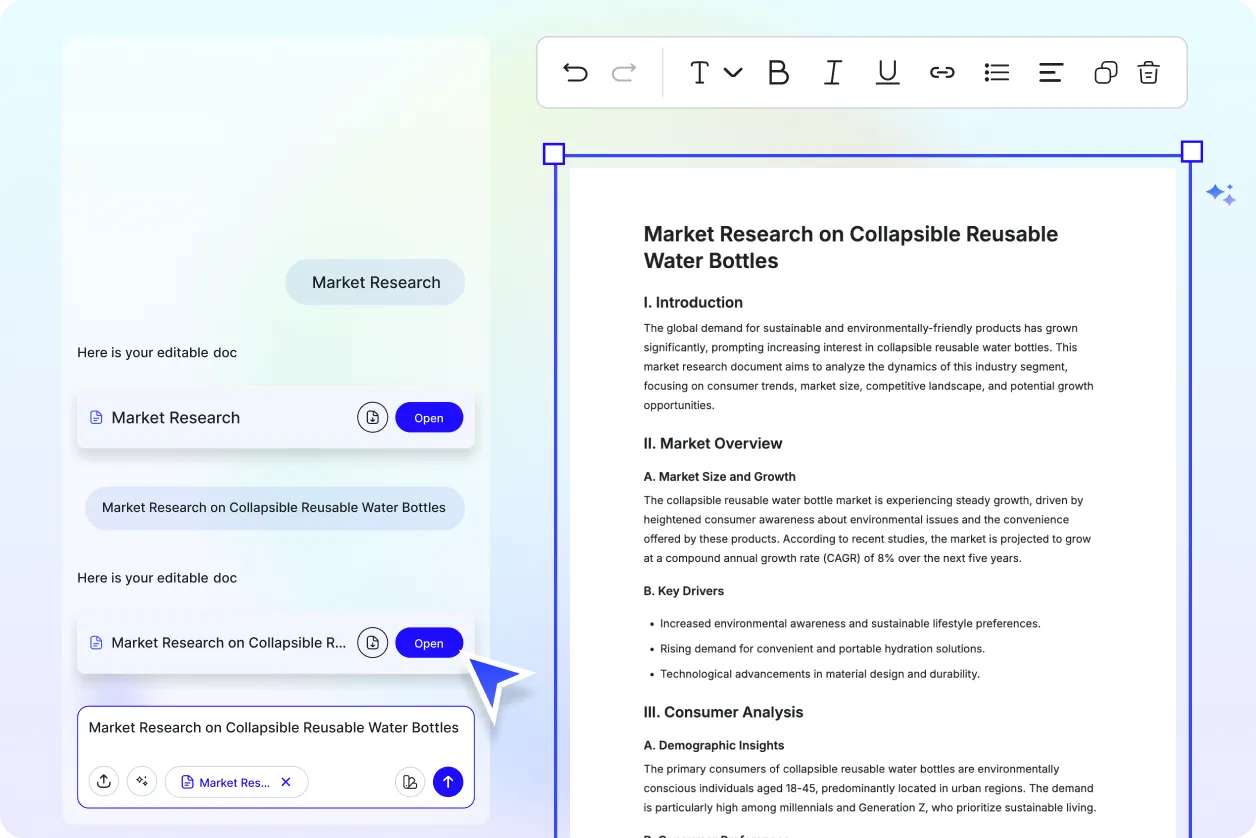Image resolution: width=1256 pixels, height=838 pixels.
Task: Download the Collapsible water bottles doc
Action: tap(372, 643)
